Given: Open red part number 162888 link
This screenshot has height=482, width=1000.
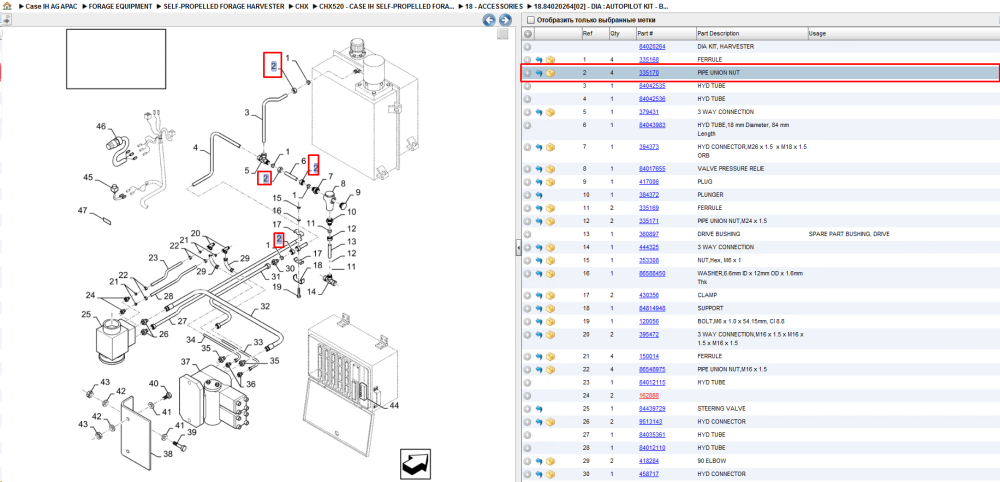Looking at the screenshot, I should (x=648, y=396).
